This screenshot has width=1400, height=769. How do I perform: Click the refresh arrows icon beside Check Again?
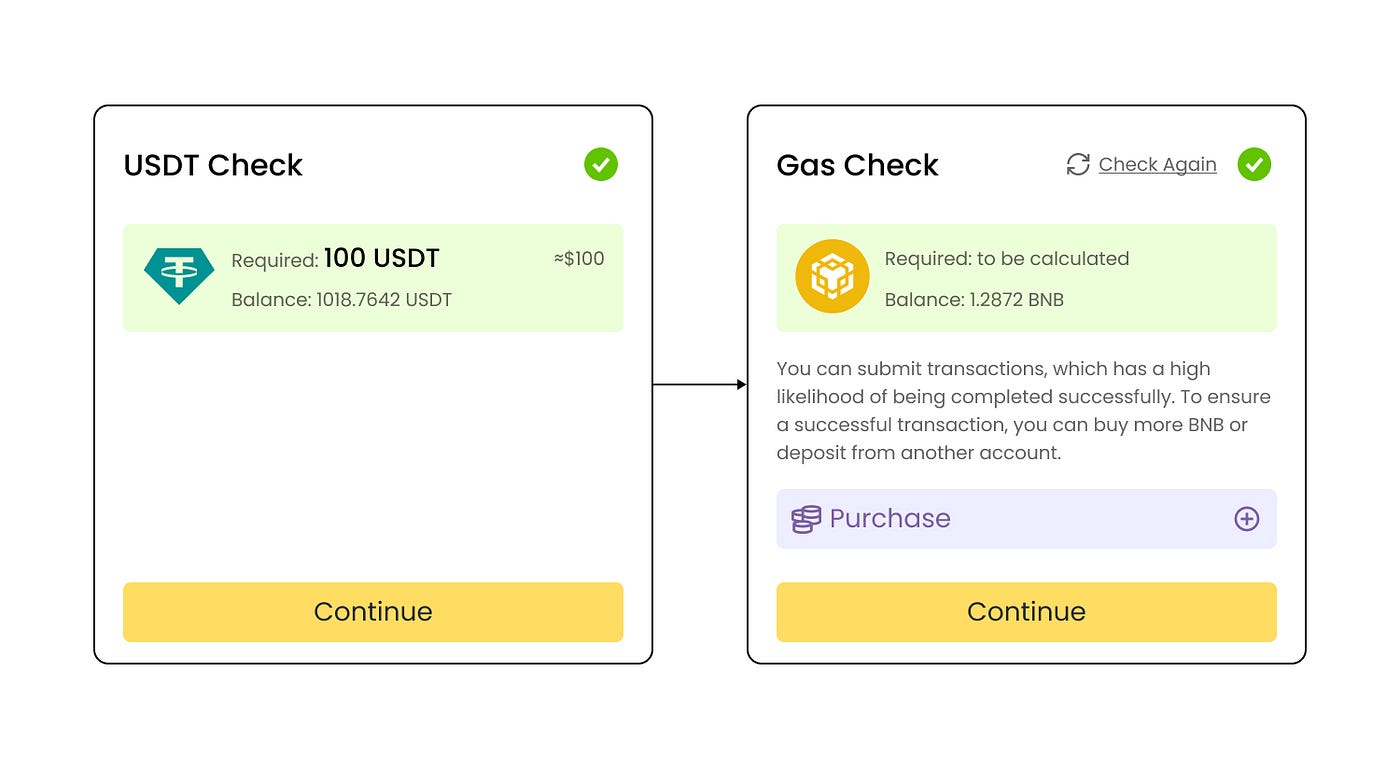coord(1077,165)
